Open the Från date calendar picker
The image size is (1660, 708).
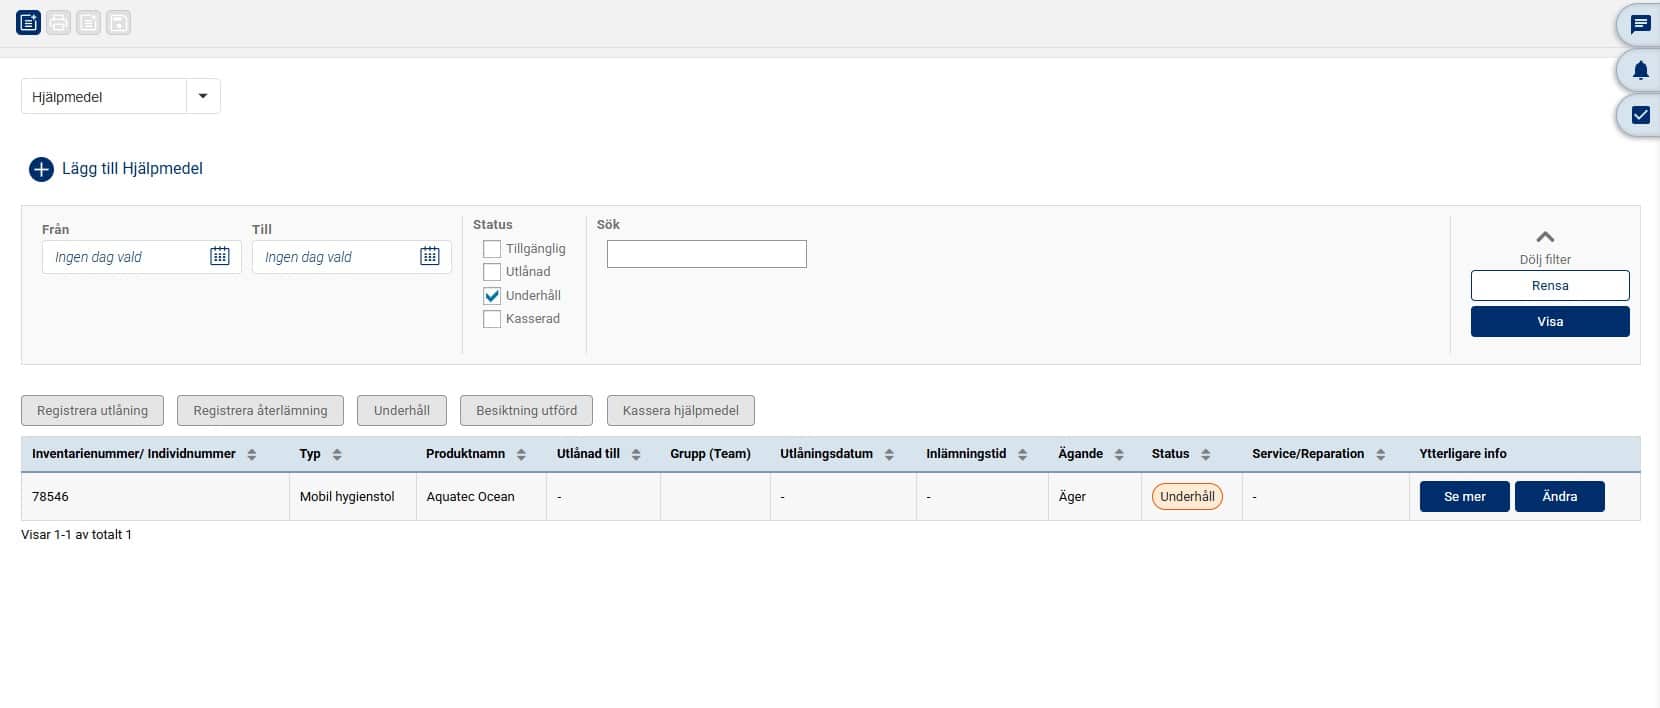click(220, 257)
